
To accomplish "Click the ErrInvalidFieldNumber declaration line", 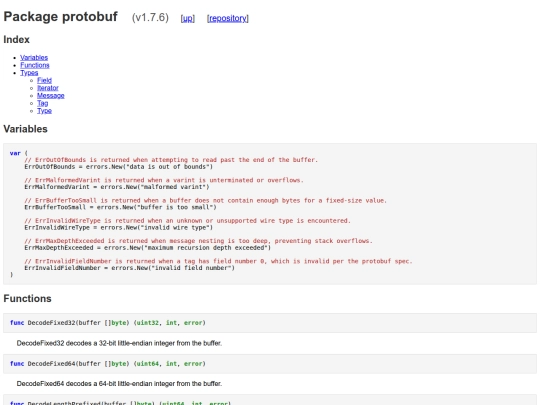I will pos(129,268).
